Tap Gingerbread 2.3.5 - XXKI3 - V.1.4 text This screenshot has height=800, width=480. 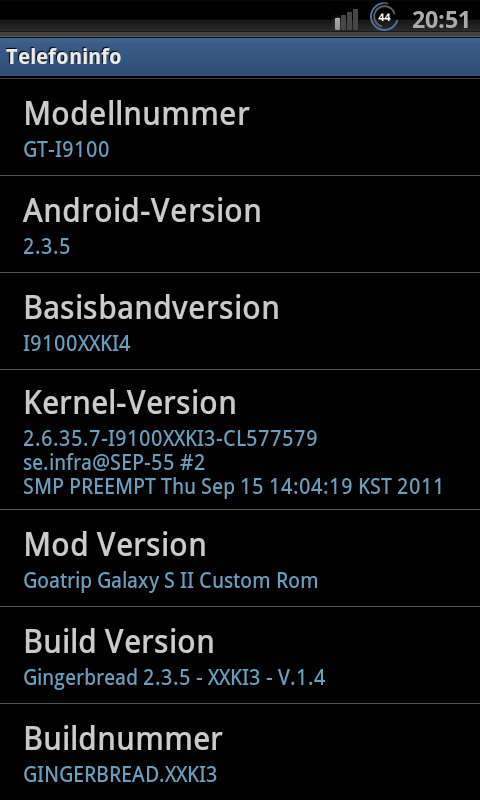click(174, 678)
